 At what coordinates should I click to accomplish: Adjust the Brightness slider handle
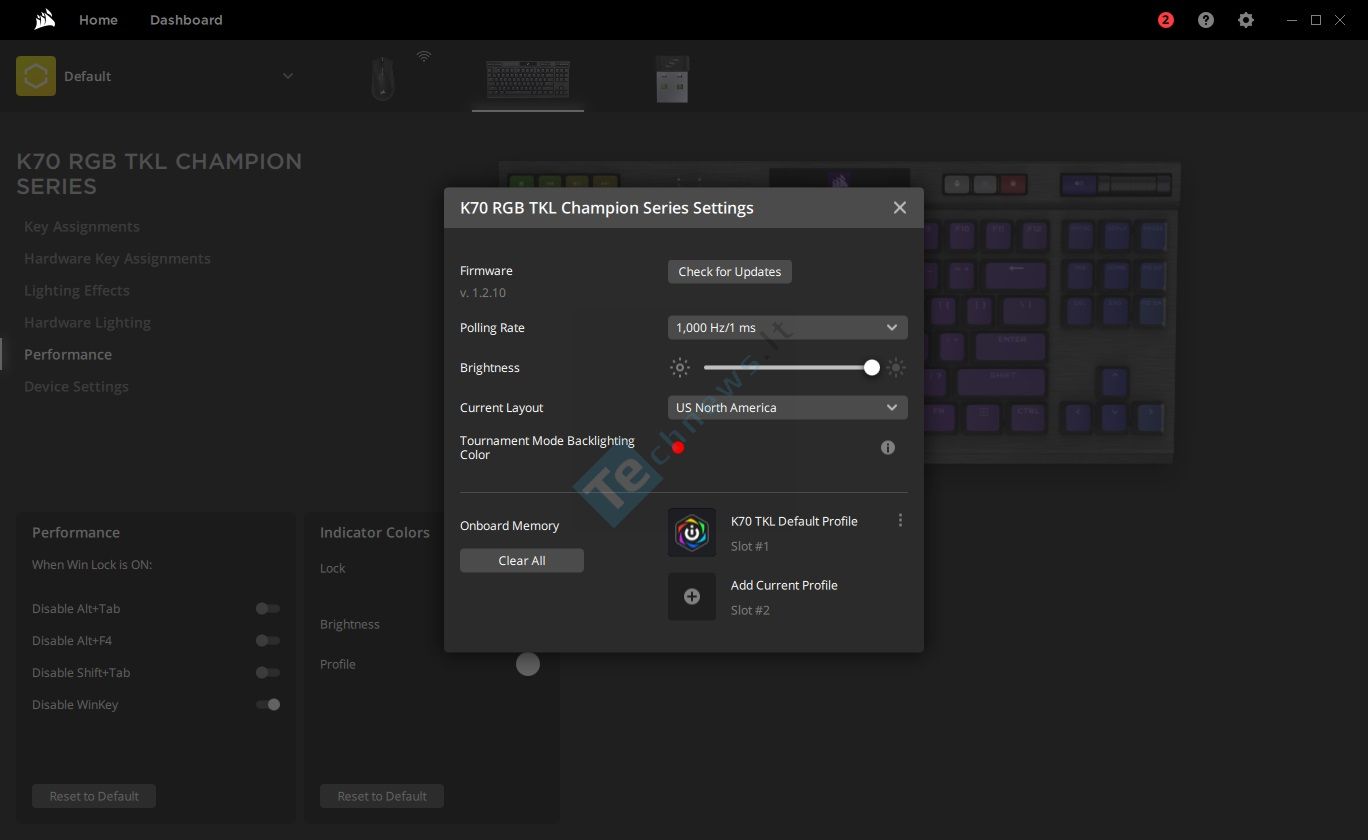(x=872, y=368)
